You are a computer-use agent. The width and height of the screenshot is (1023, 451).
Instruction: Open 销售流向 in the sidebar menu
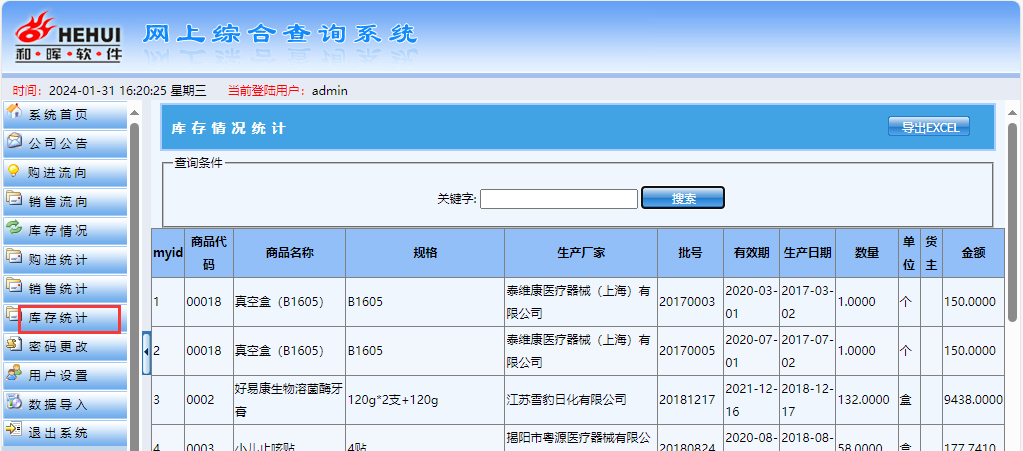point(58,202)
